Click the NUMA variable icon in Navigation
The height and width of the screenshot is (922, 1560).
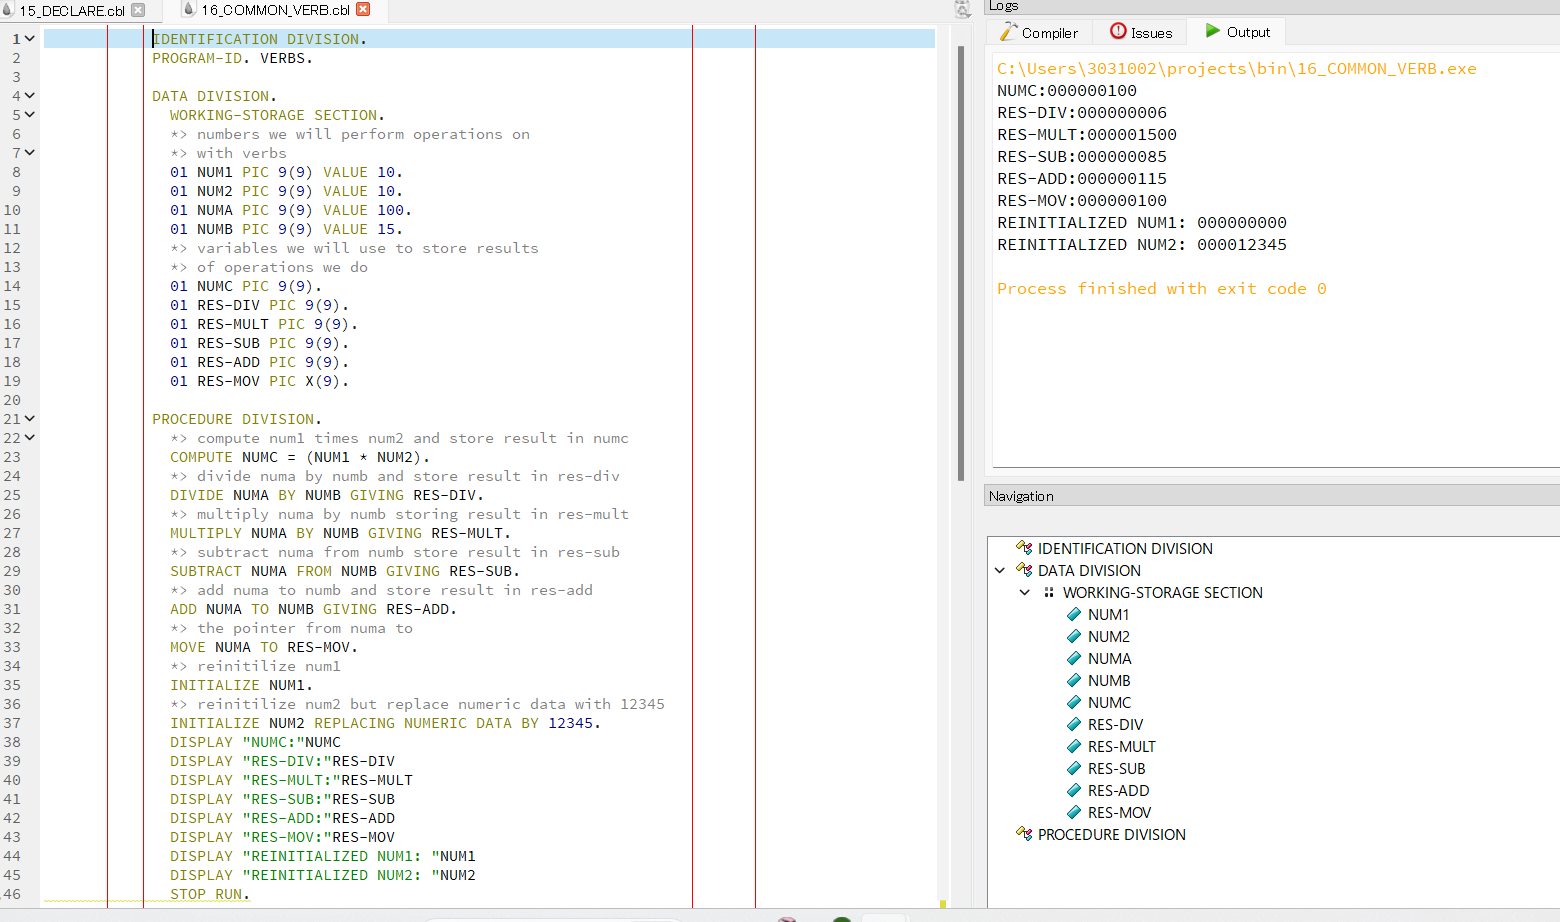tap(1074, 658)
